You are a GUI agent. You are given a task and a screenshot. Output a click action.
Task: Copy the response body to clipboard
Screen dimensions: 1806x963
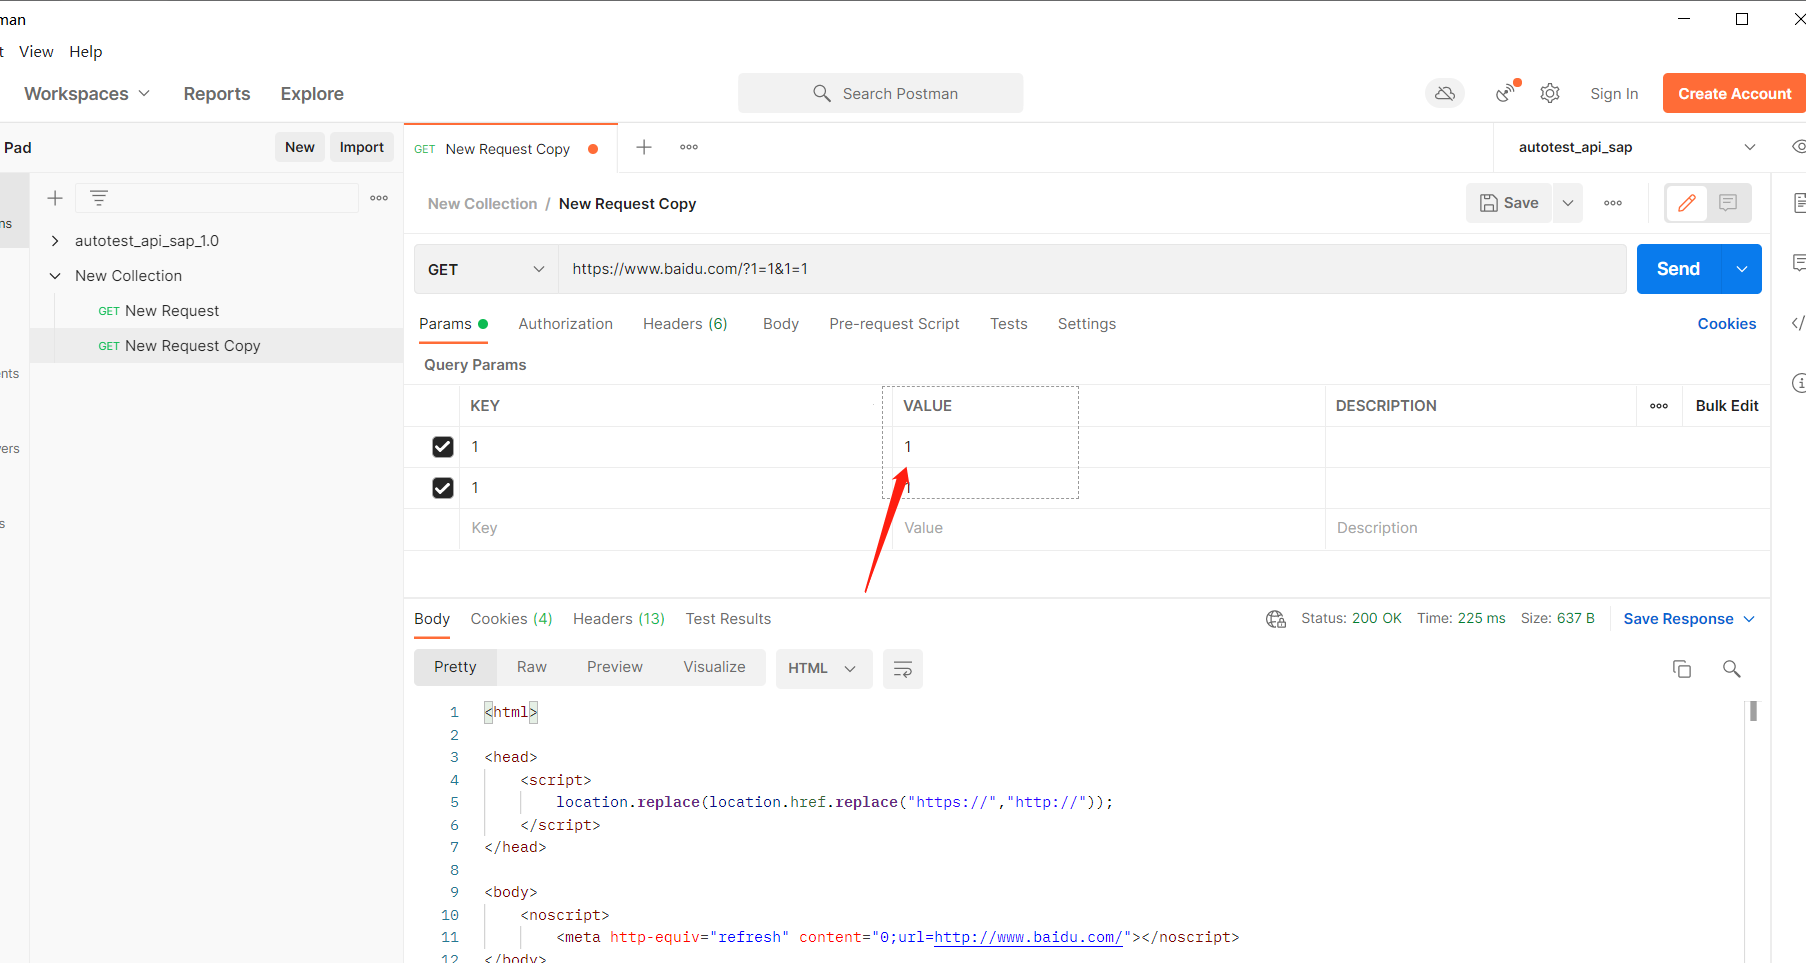click(1682, 669)
